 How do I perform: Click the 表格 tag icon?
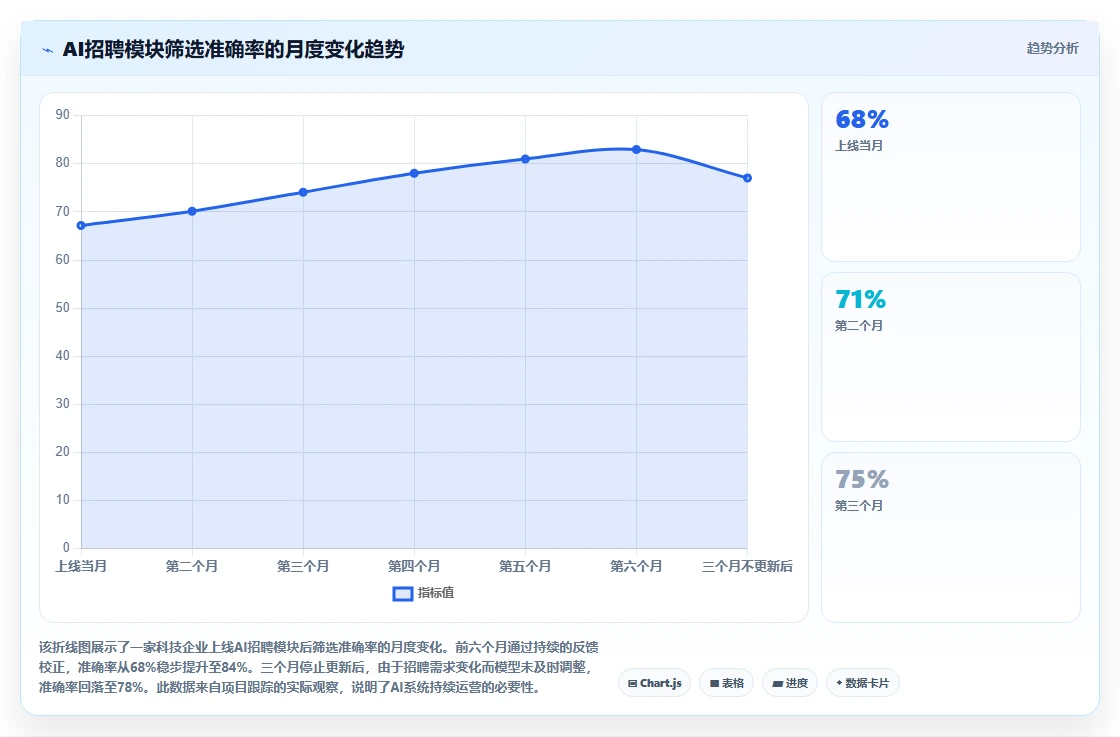714,683
